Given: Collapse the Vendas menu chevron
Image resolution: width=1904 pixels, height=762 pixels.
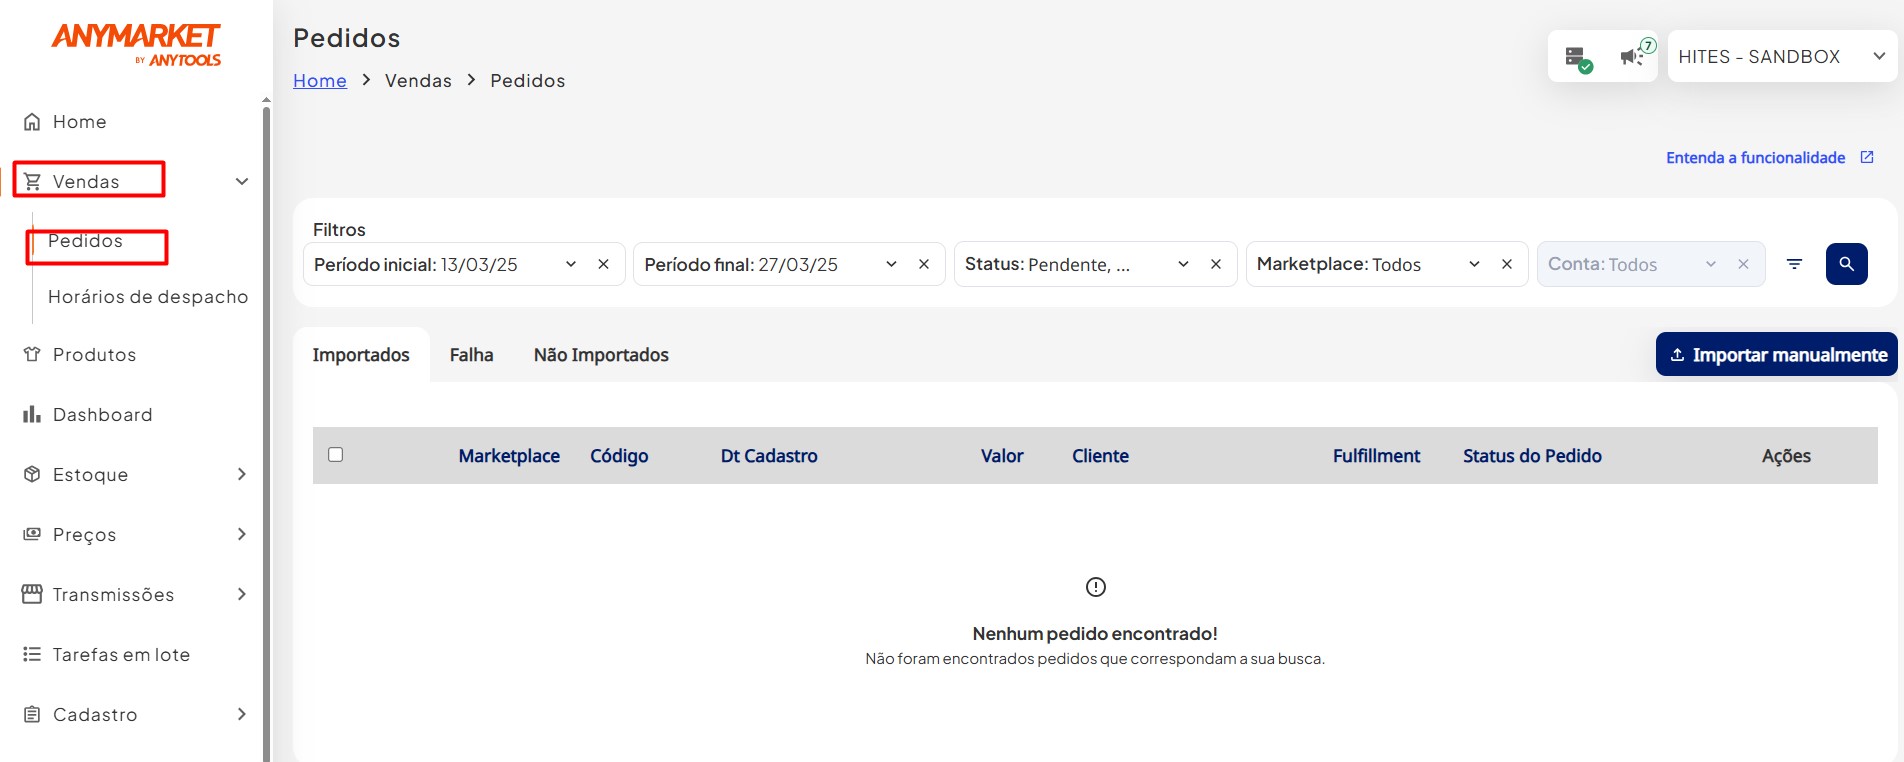Looking at the screenshot, I should pos(241,181).
